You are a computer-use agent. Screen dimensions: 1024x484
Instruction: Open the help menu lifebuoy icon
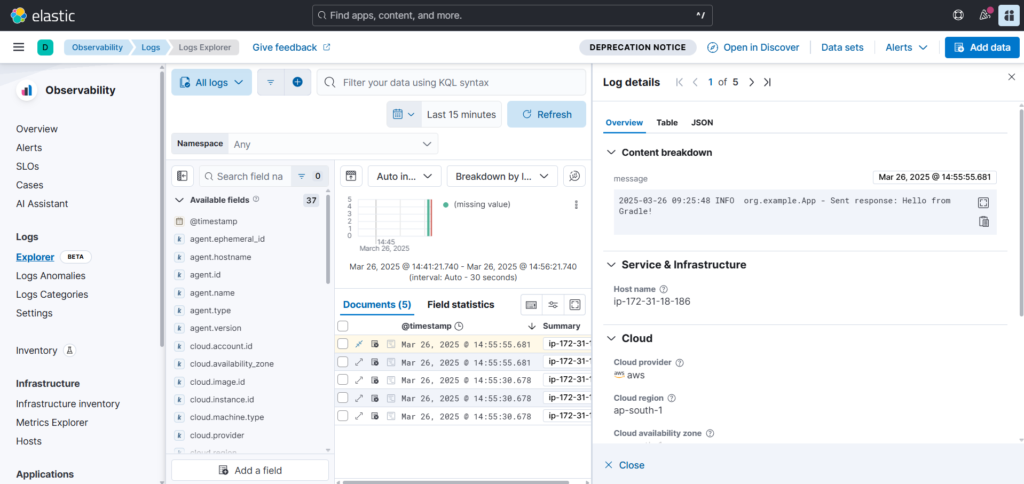(x=958, y=15)
